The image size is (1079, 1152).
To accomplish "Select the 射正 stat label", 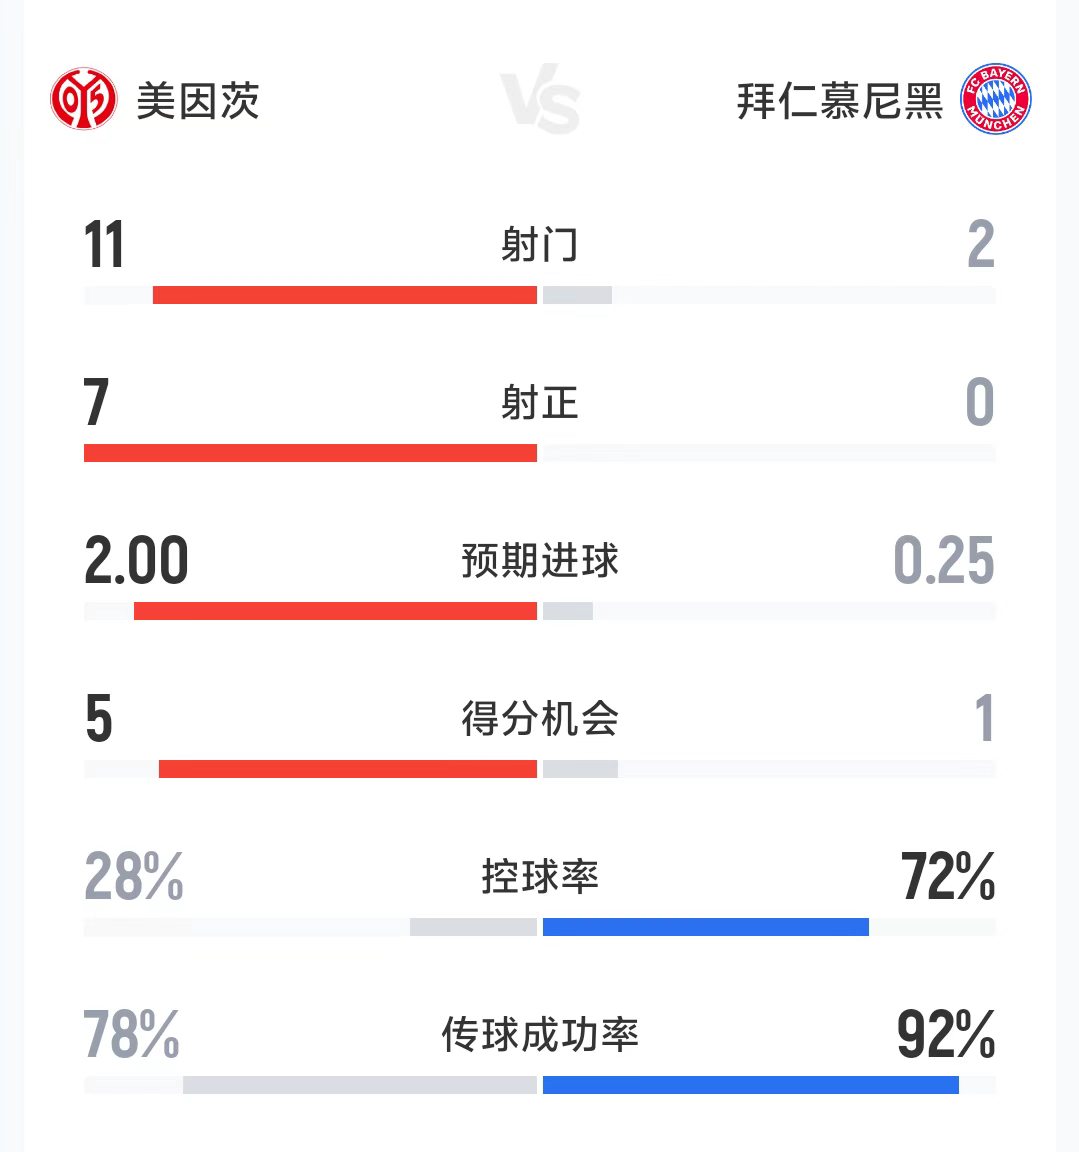I will [540, 403].
